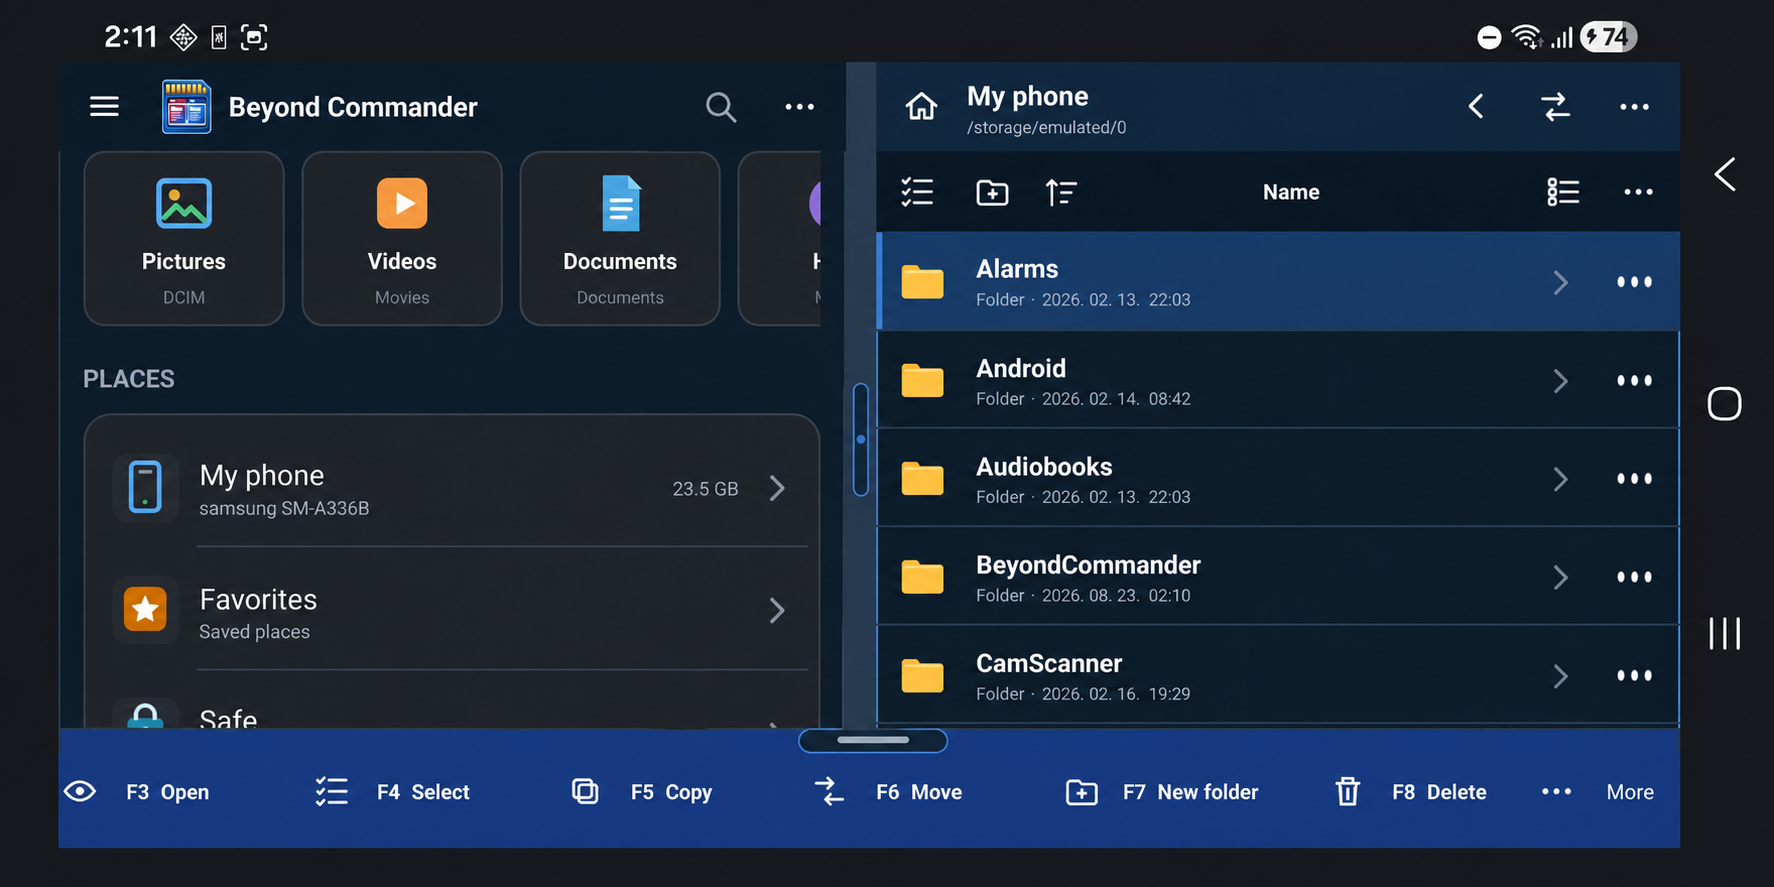
Task: Tap F8 Delete button
Action: coord(1411,792)
